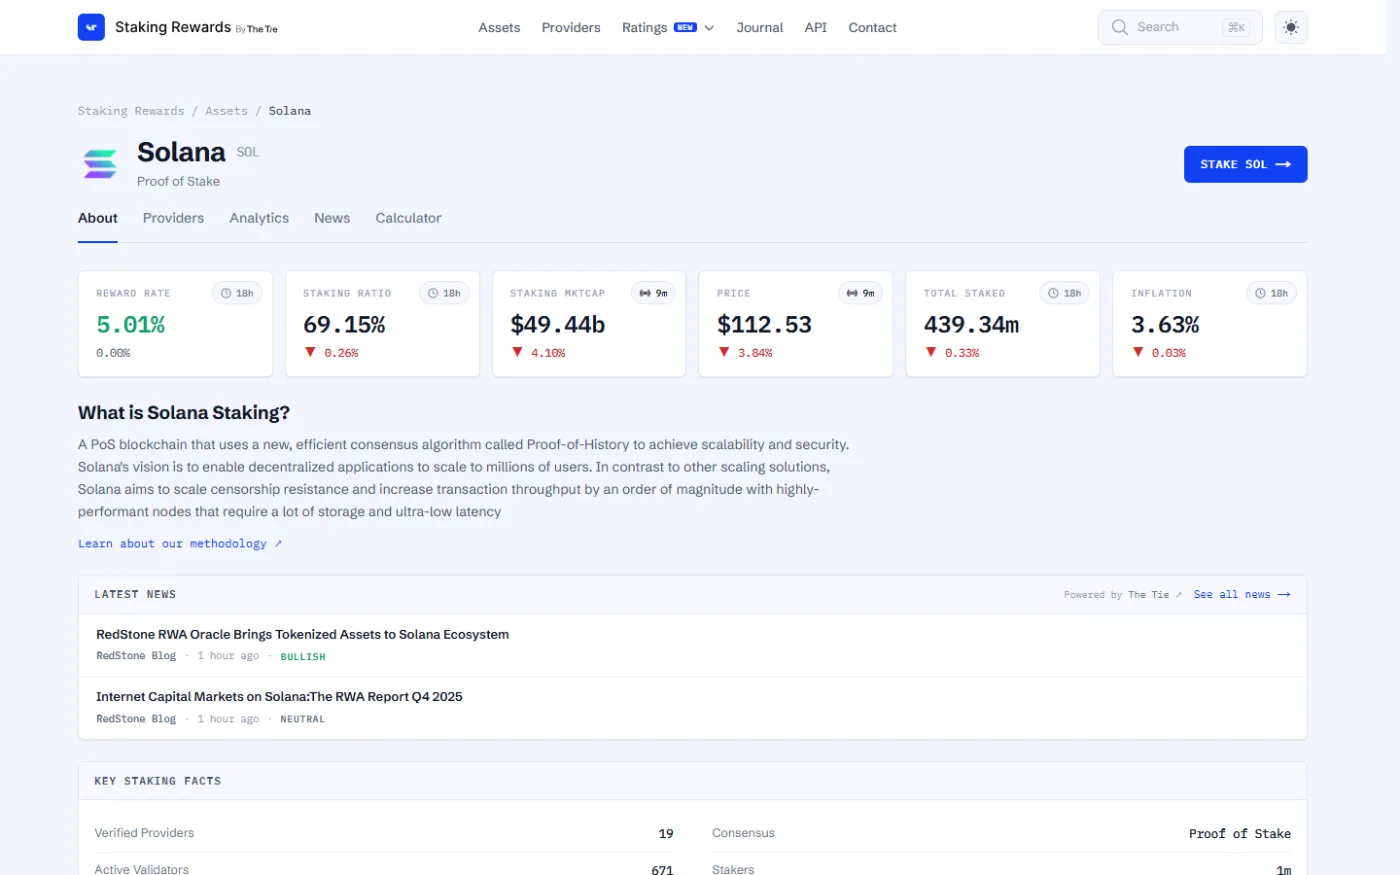The image size is (1400, 875).
Task: Open the Providers tab under Solana
Action: (173, 218)
